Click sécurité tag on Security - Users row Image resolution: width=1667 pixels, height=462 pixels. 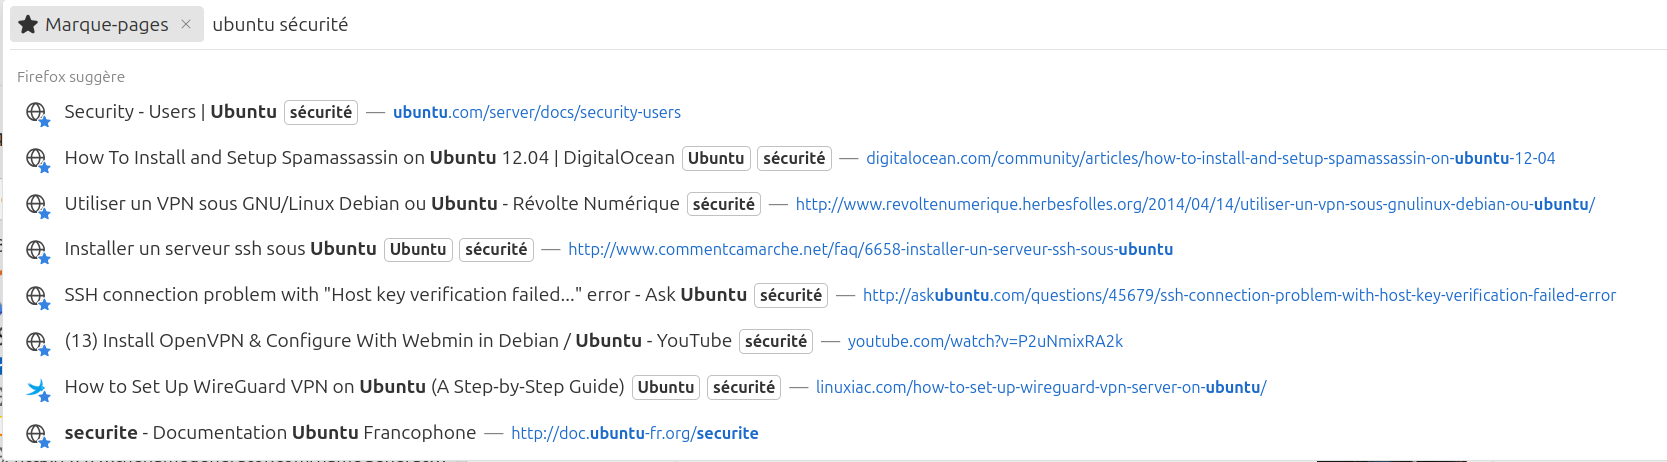[x=321, y=112]
